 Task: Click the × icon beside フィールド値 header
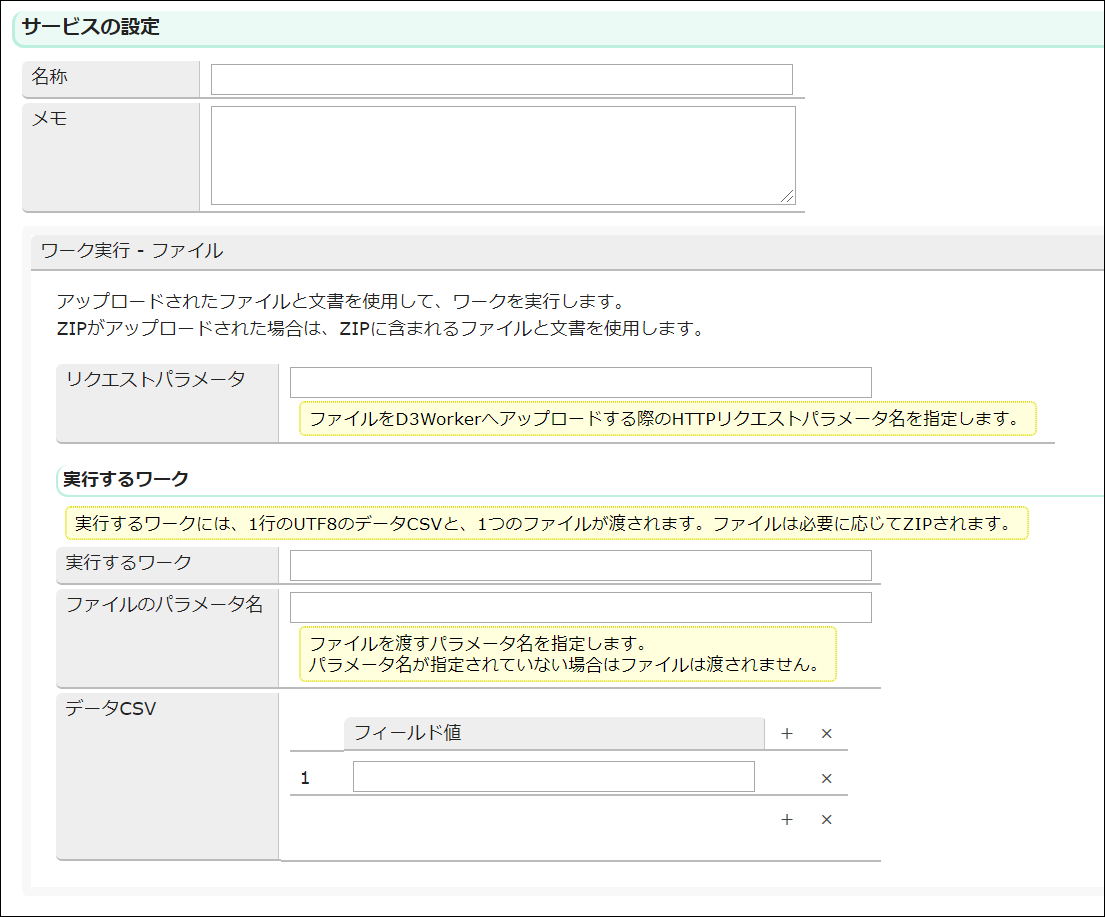[826, 734]
